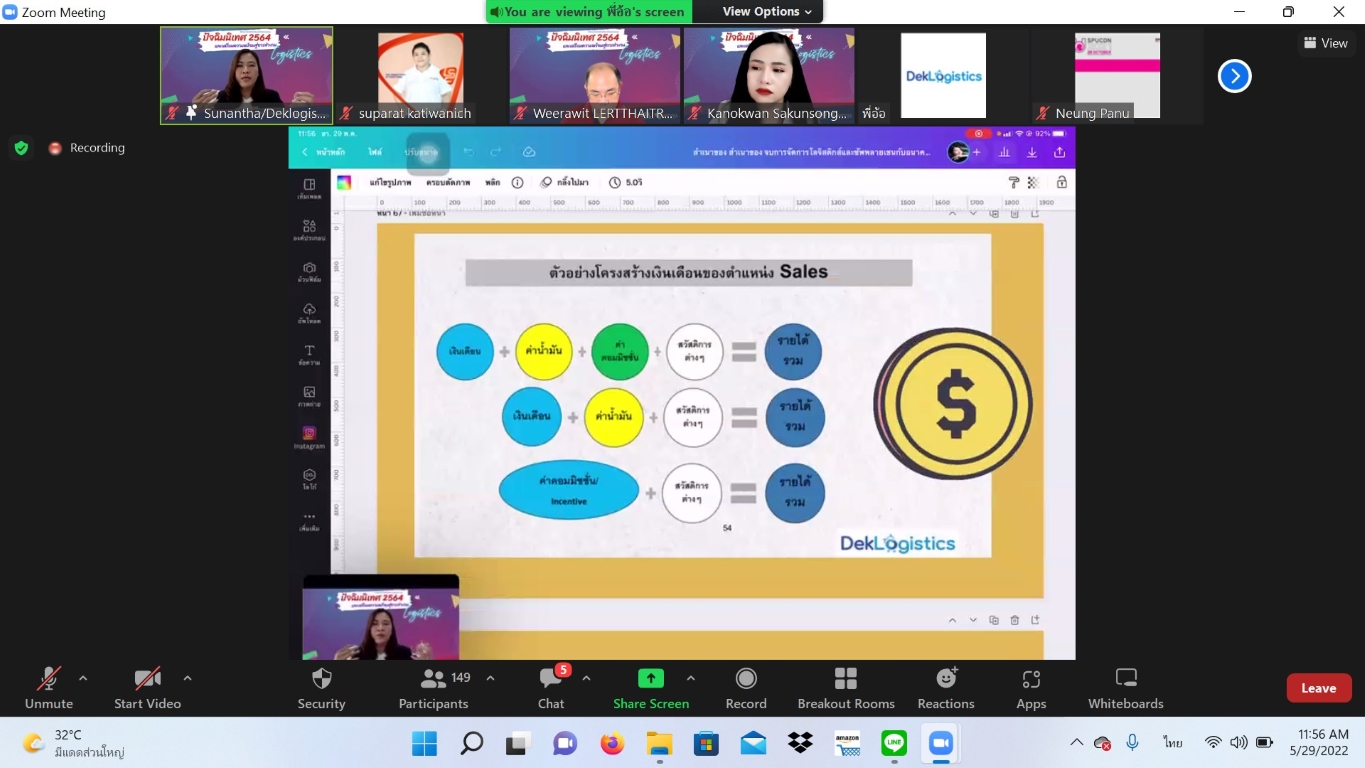Viewport: 1365px width, 768px height.
Task: Open the Participants panel
Action: coord(433,688)
